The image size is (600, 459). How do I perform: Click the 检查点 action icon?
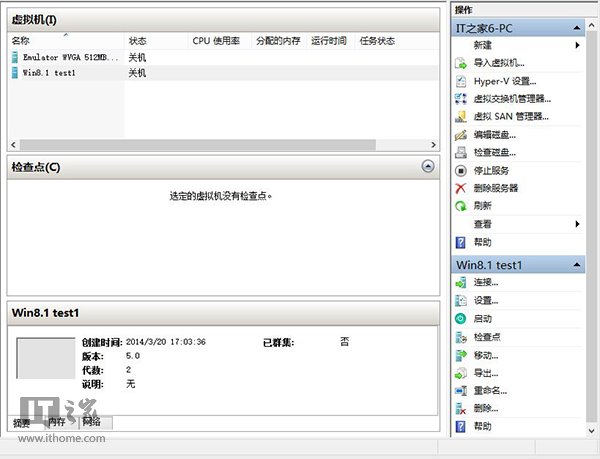click(461, 337)
